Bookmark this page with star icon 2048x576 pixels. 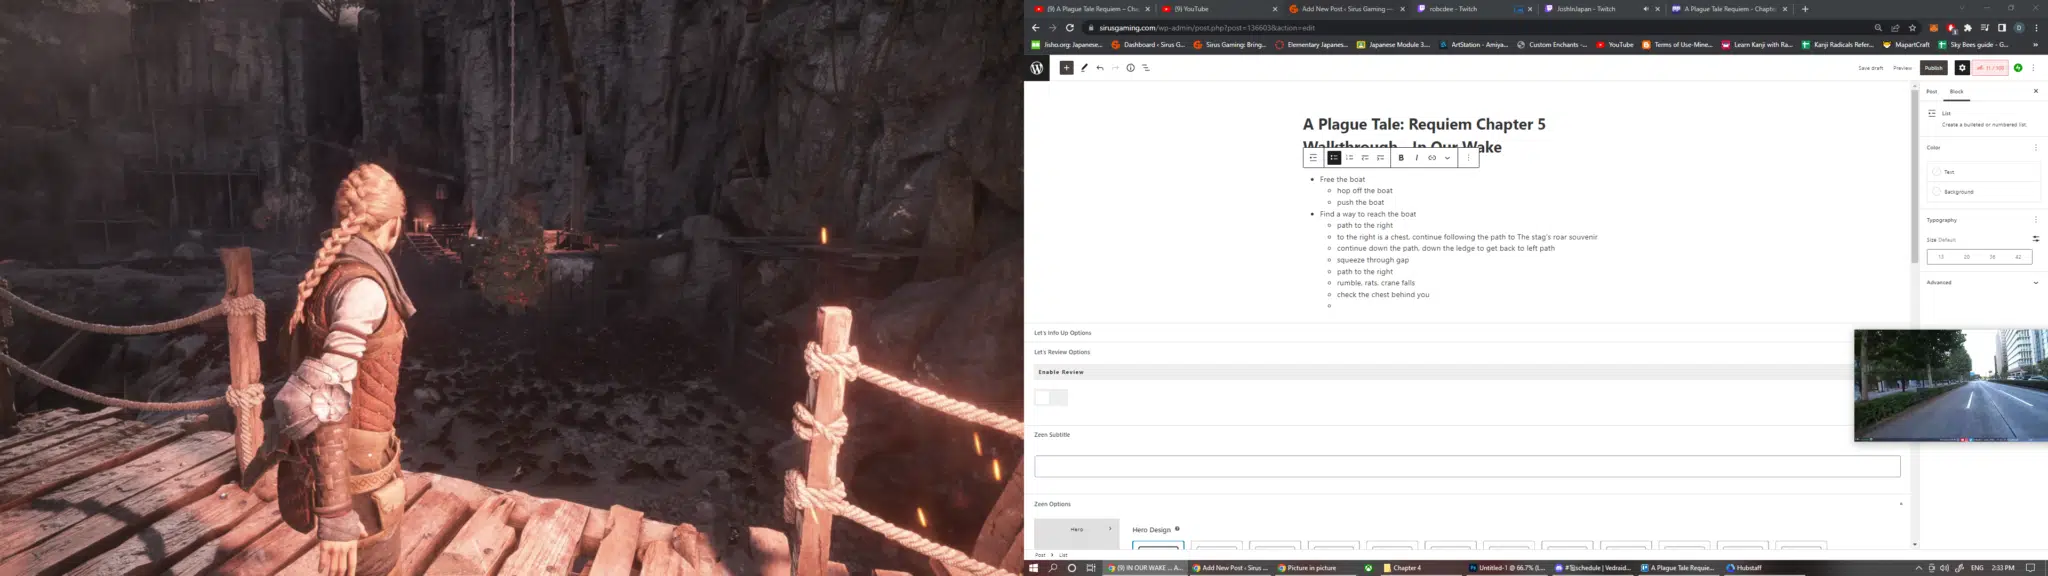1912,28
